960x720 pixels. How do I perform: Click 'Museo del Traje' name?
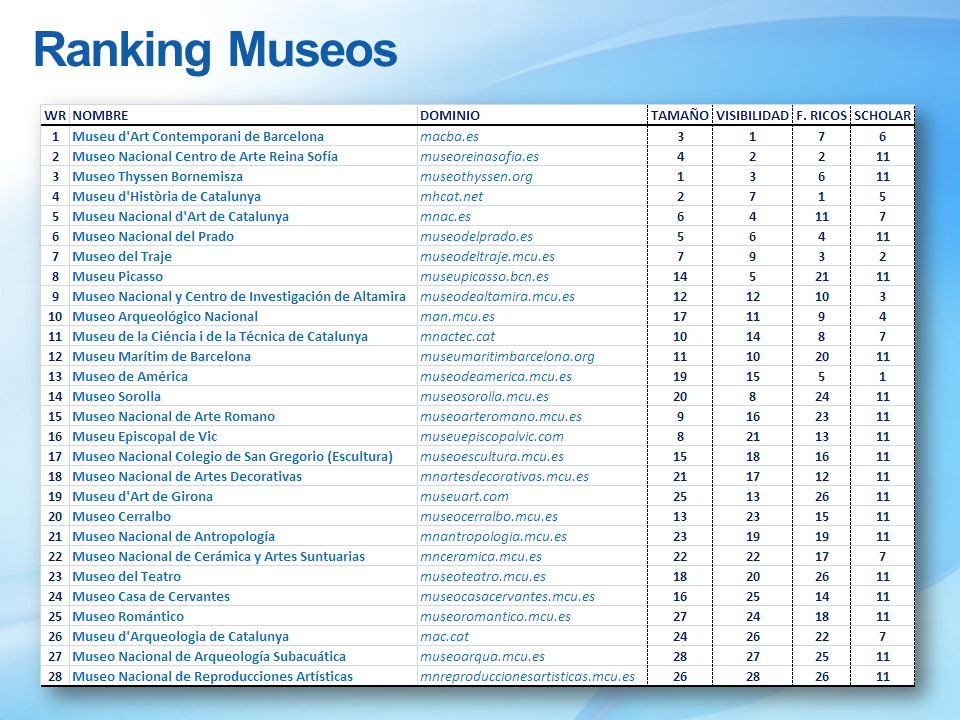click(x=122, y=257)
